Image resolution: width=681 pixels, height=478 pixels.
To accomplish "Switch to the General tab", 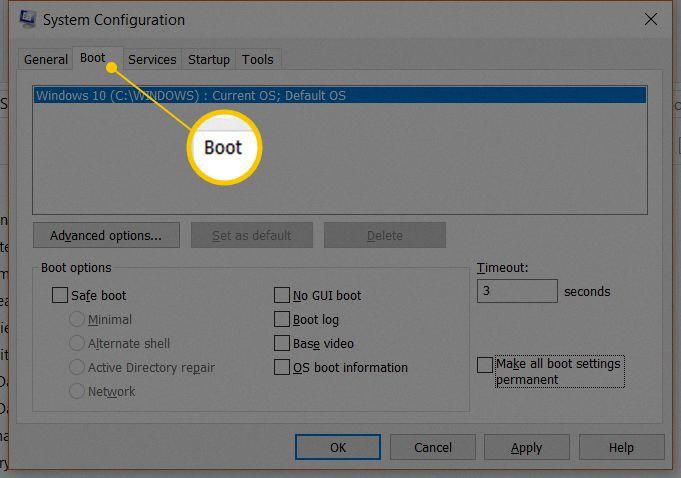I will tap(46, 60).
